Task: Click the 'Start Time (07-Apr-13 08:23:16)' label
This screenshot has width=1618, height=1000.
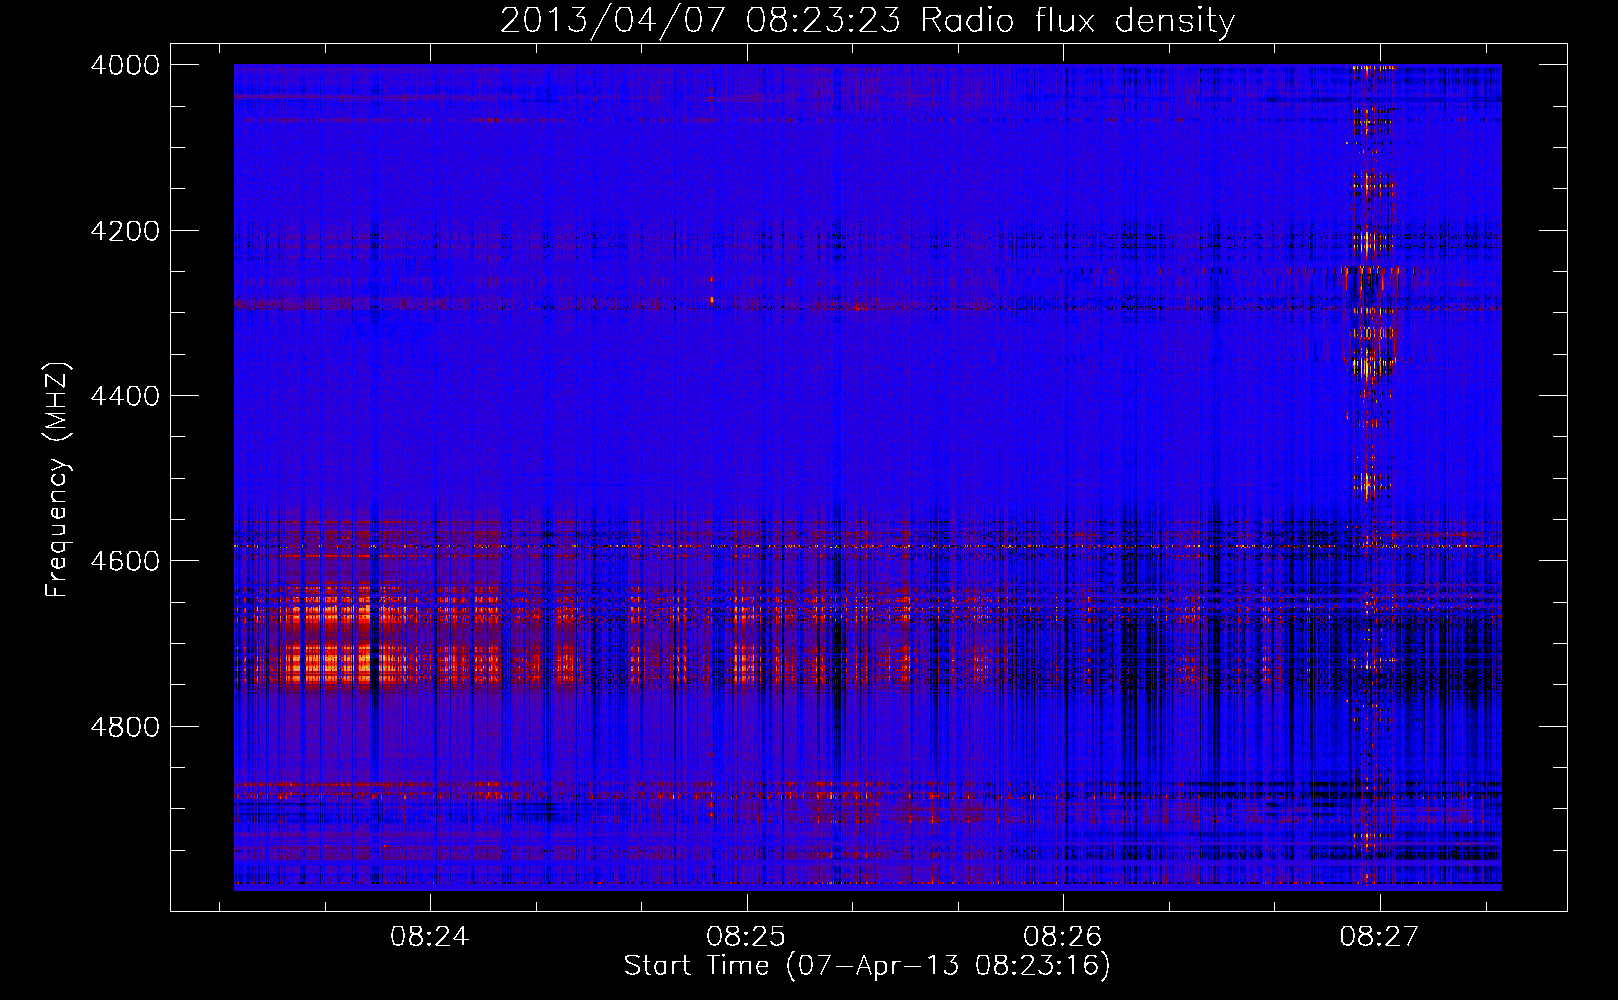Action: (867, 966)
